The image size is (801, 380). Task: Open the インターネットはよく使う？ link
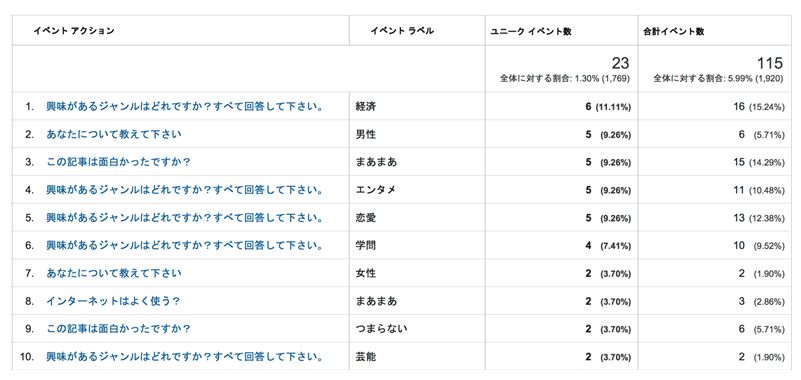(x=113, y=301)
